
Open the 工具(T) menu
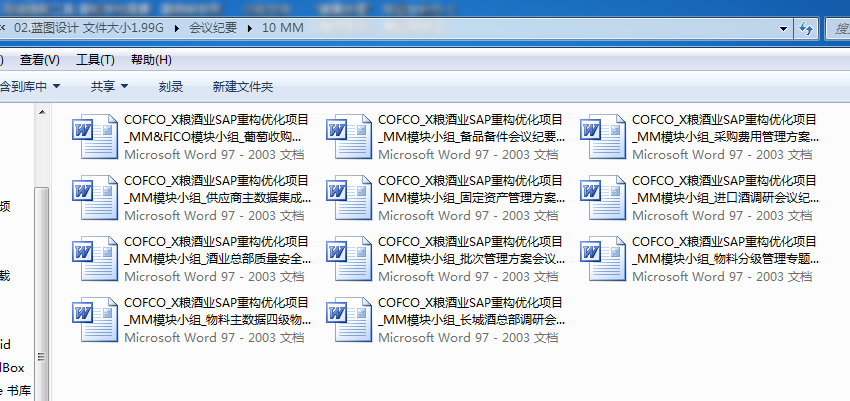click(x=95, y=60)
